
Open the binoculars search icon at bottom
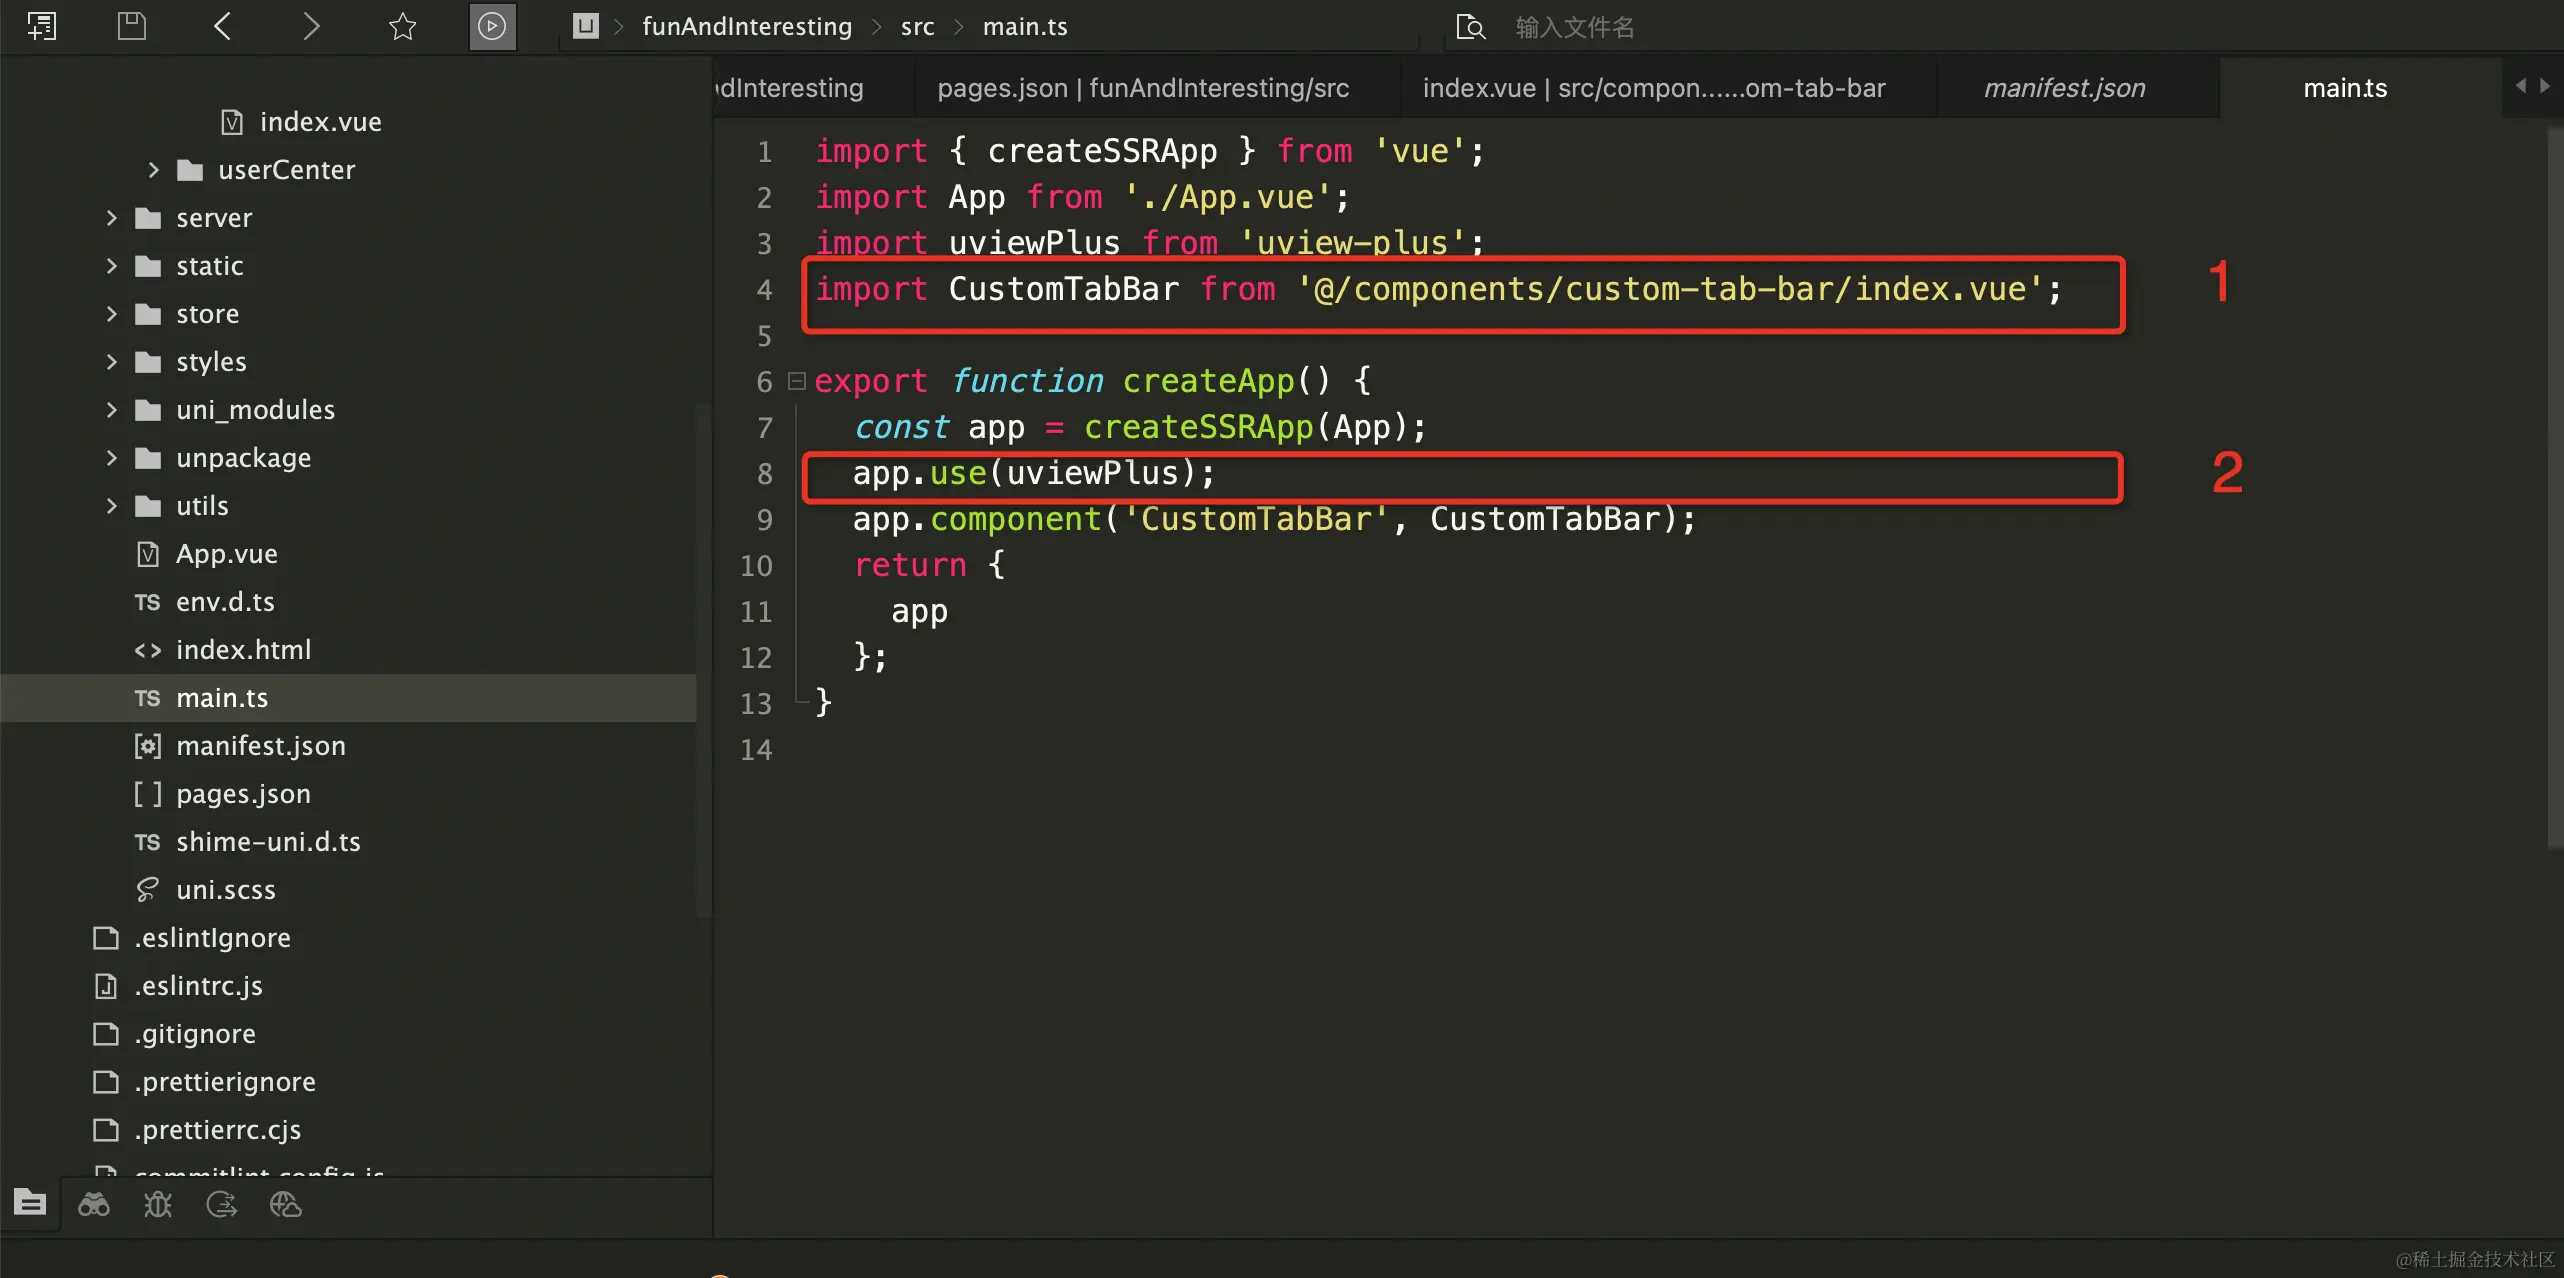[94, 1205]
